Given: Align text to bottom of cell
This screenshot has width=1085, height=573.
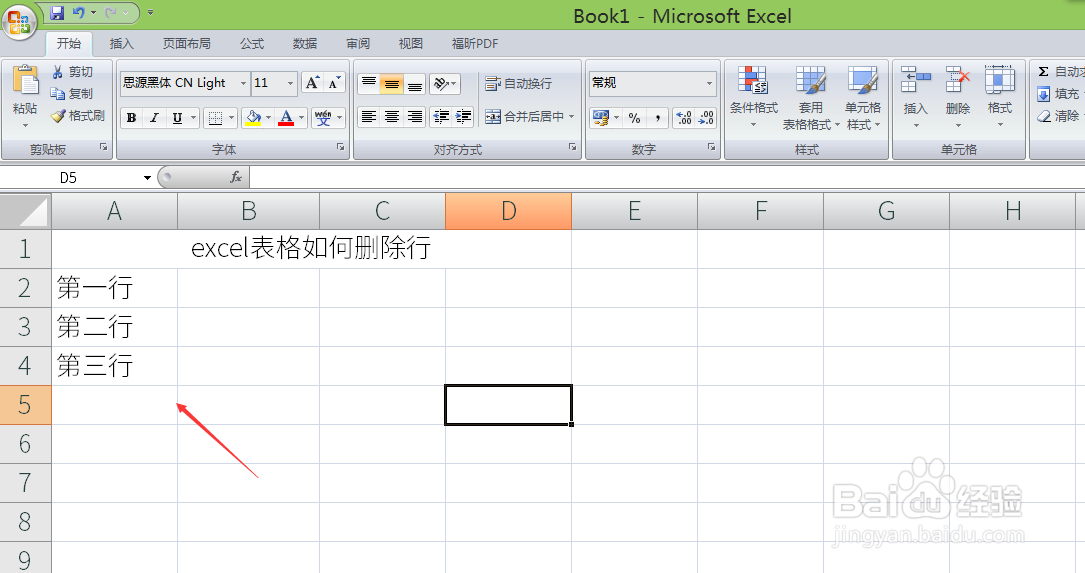Looking at the screenshot, I should [x=414, y=84].
